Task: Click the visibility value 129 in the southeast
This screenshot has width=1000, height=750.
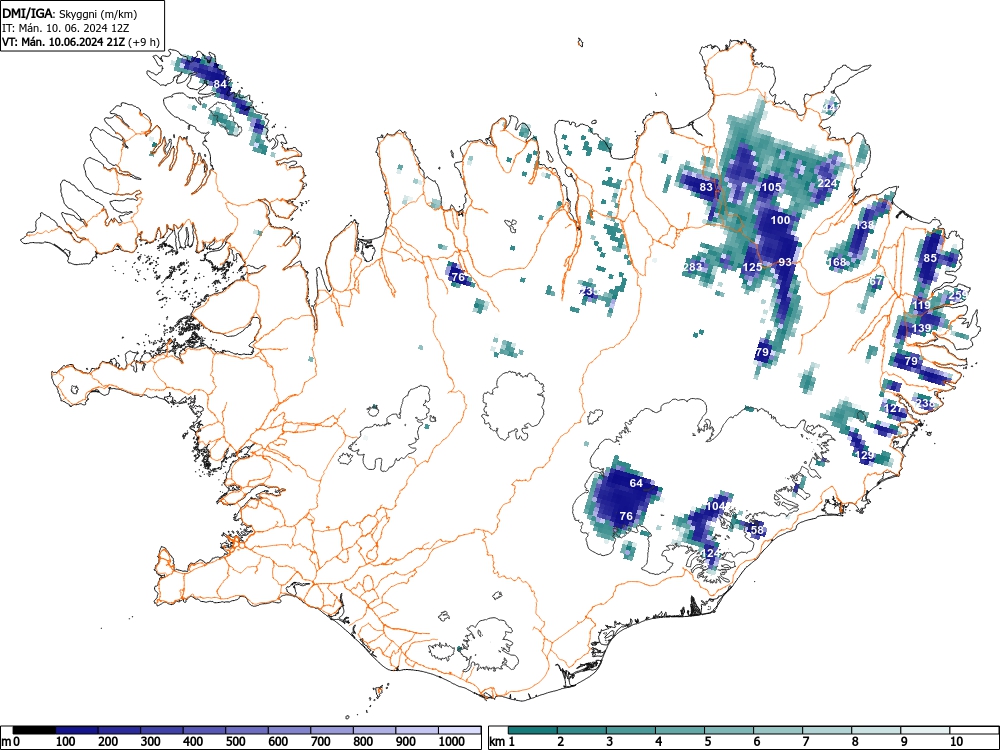Action: click(x=865, y=455)
